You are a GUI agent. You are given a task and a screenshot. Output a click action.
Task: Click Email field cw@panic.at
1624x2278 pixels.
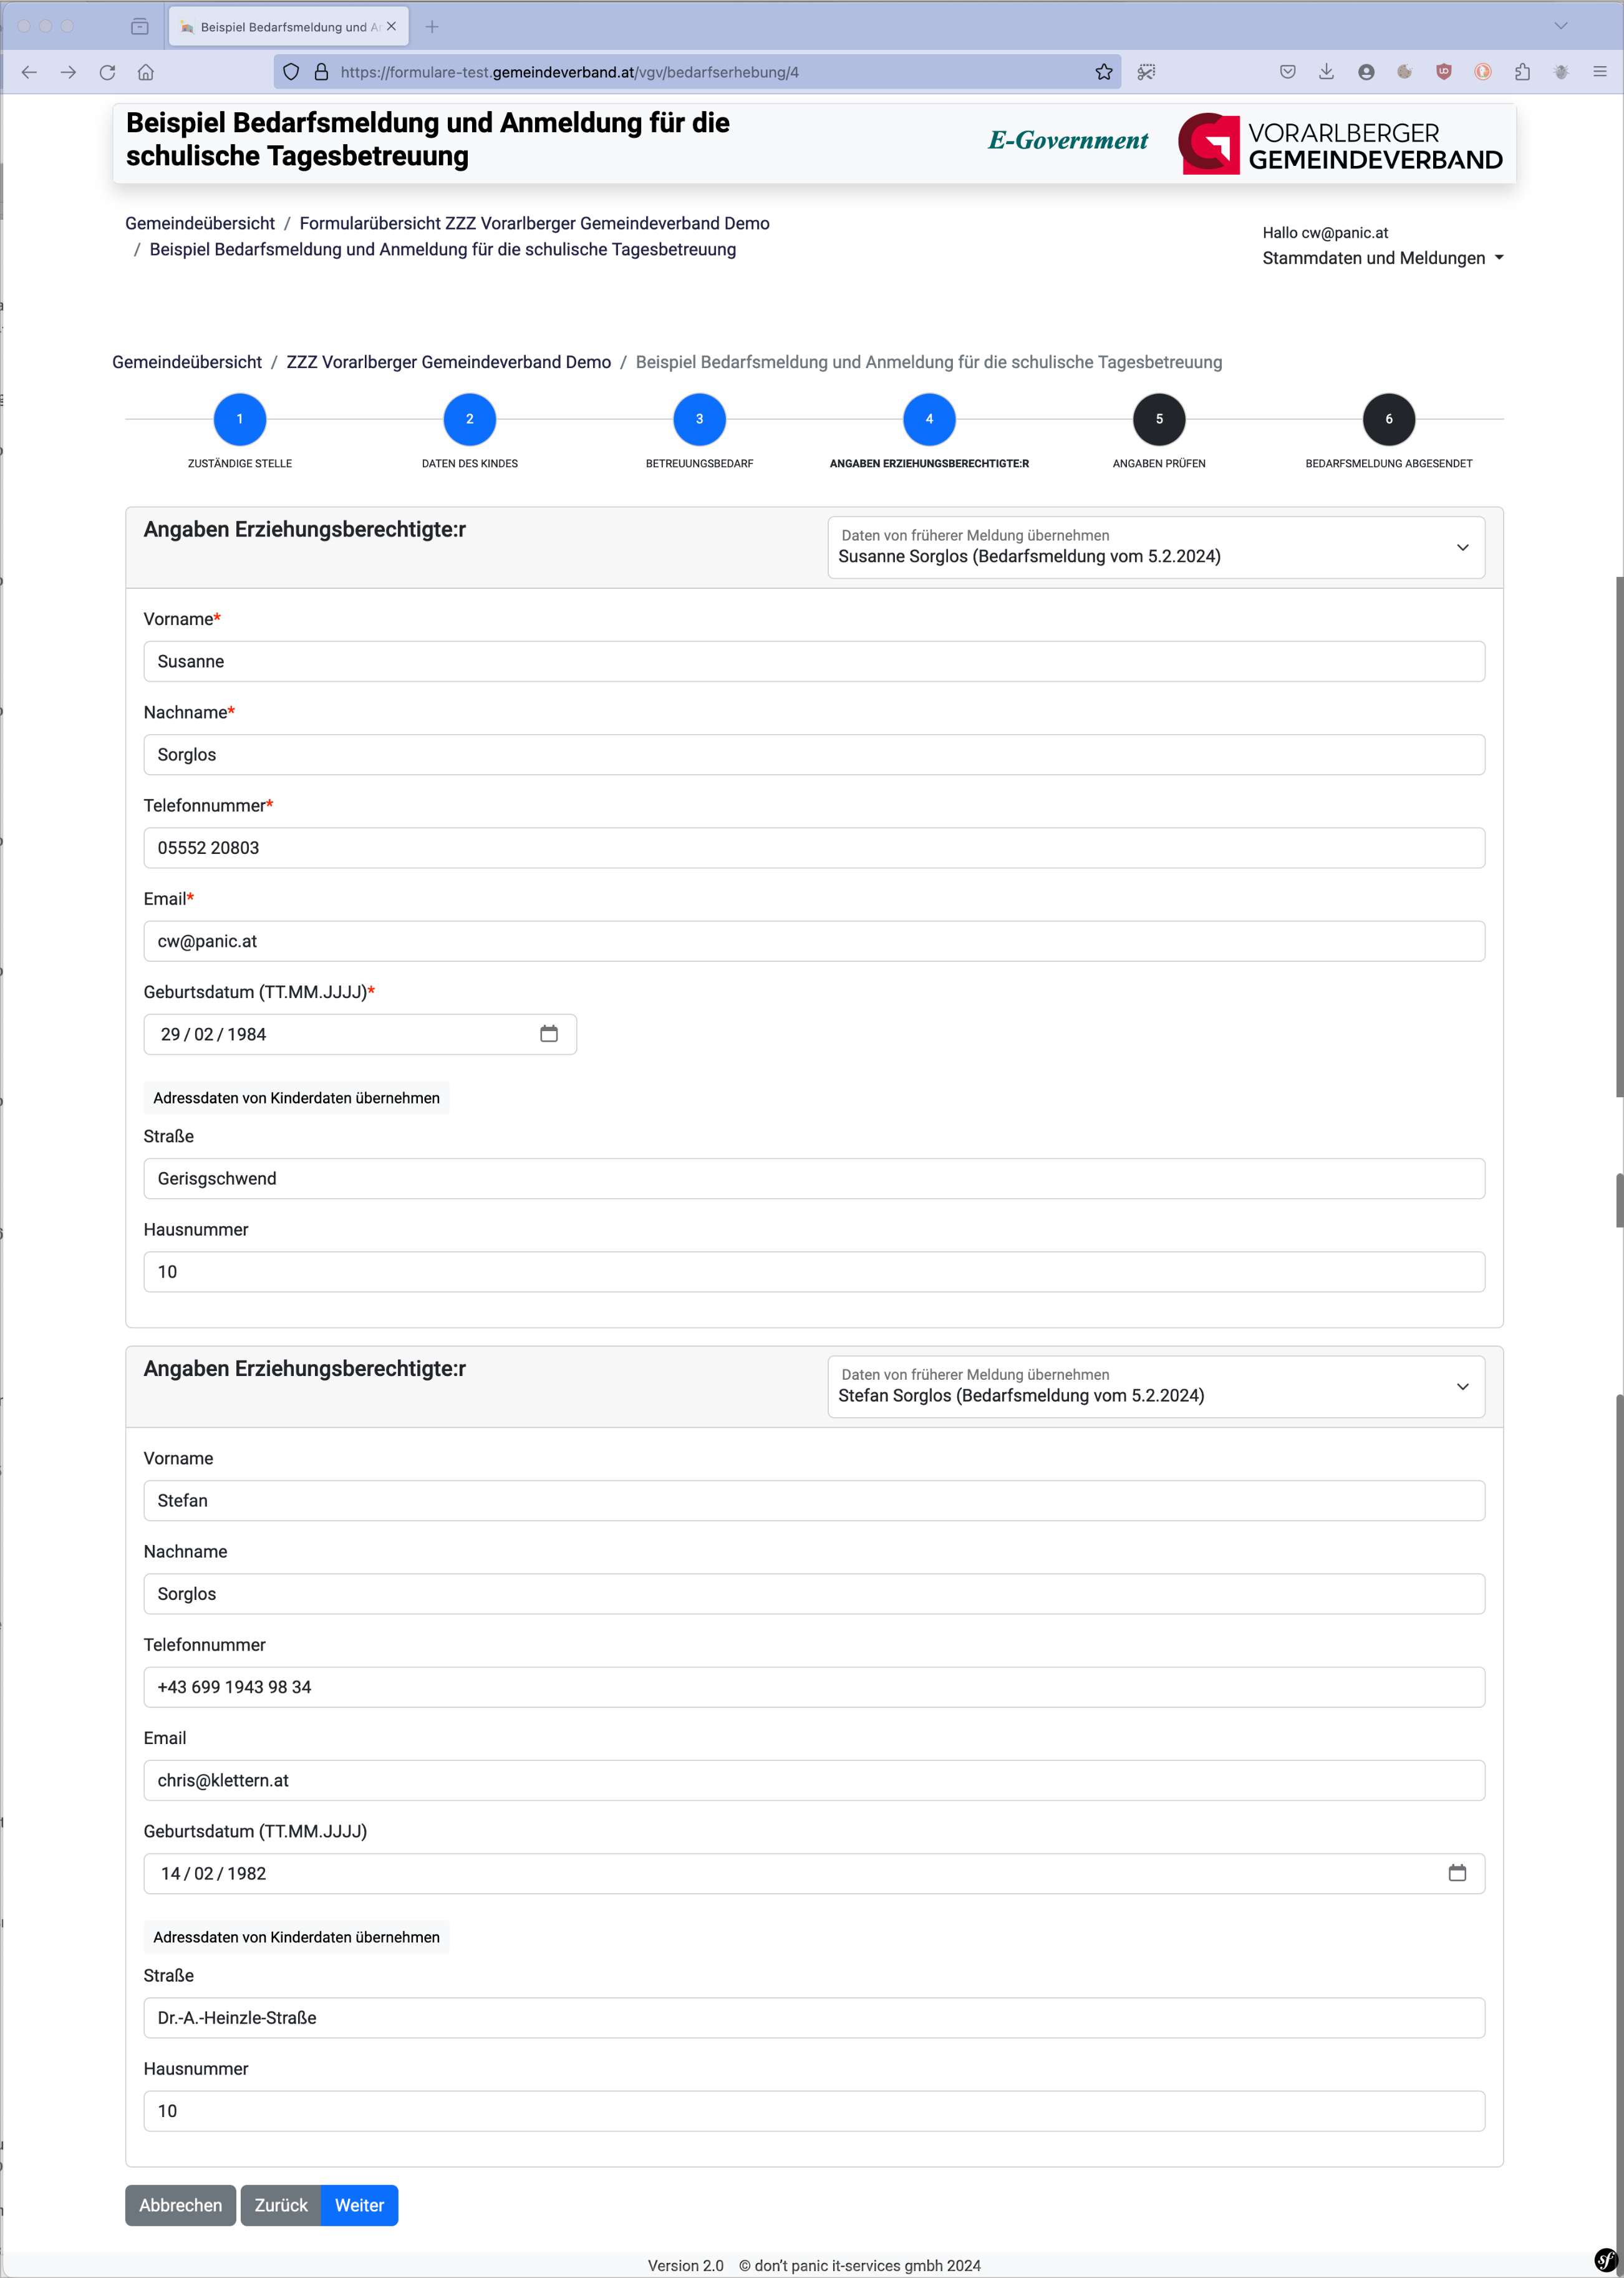(814, 941)
